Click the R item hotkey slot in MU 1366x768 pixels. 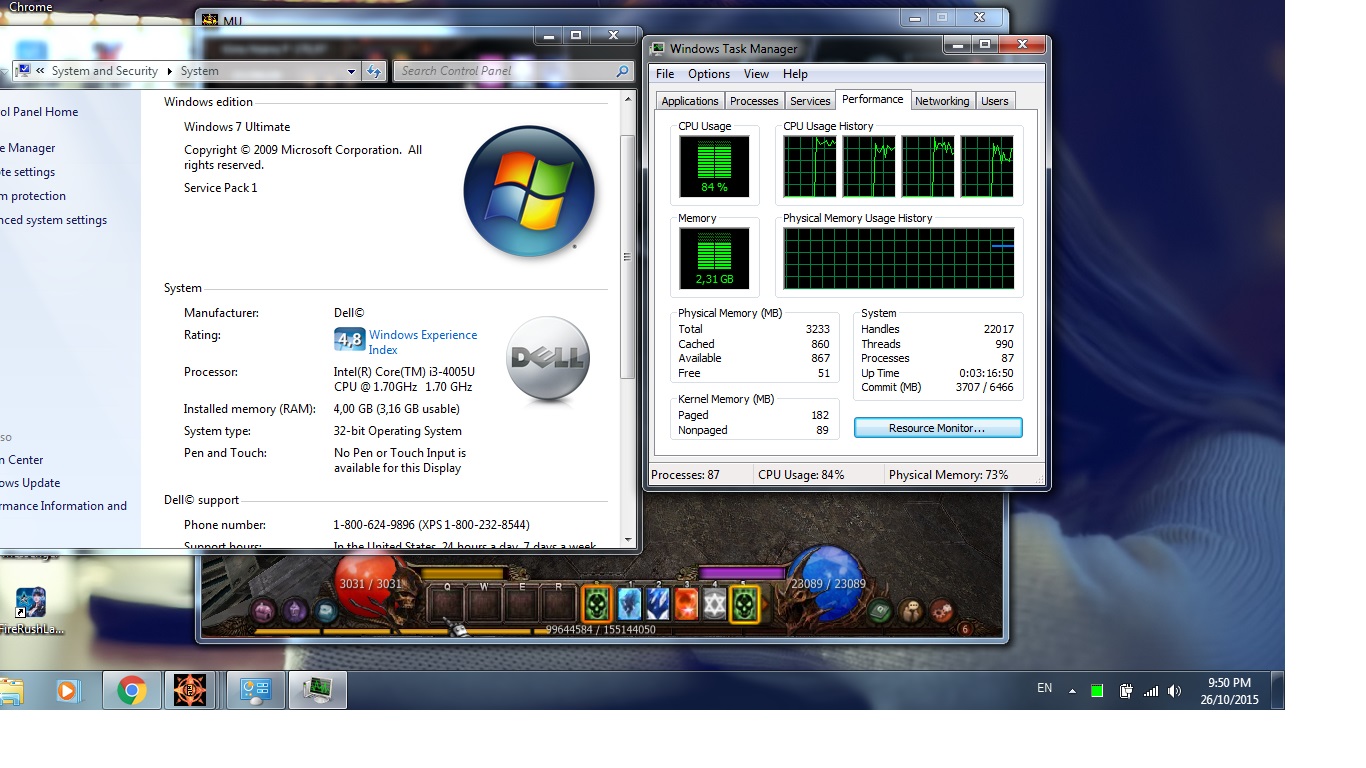558,603
